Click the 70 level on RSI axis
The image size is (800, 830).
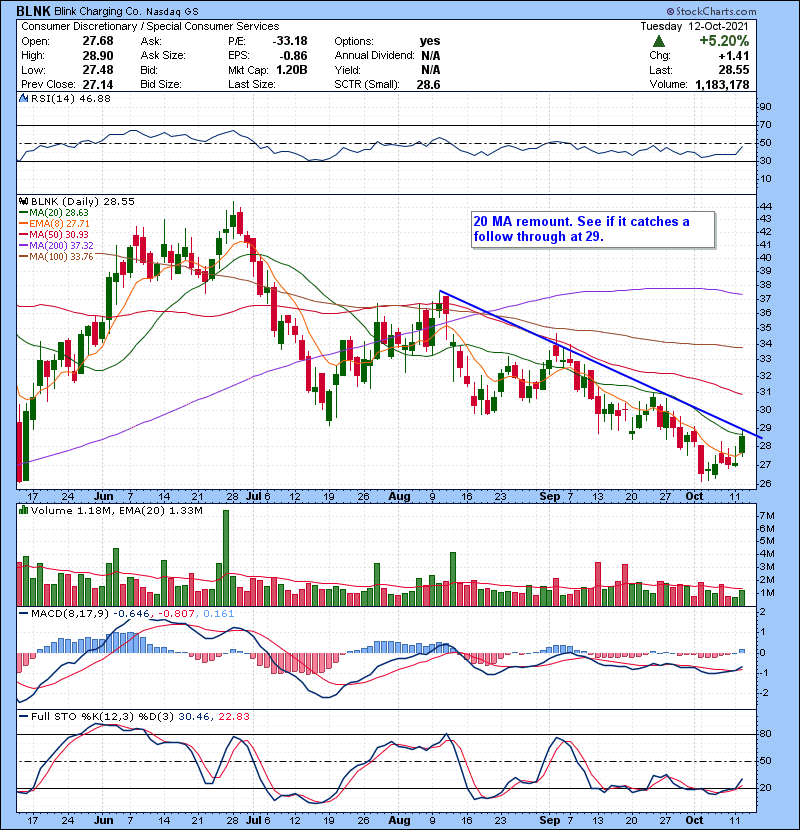tap(766, 124)
